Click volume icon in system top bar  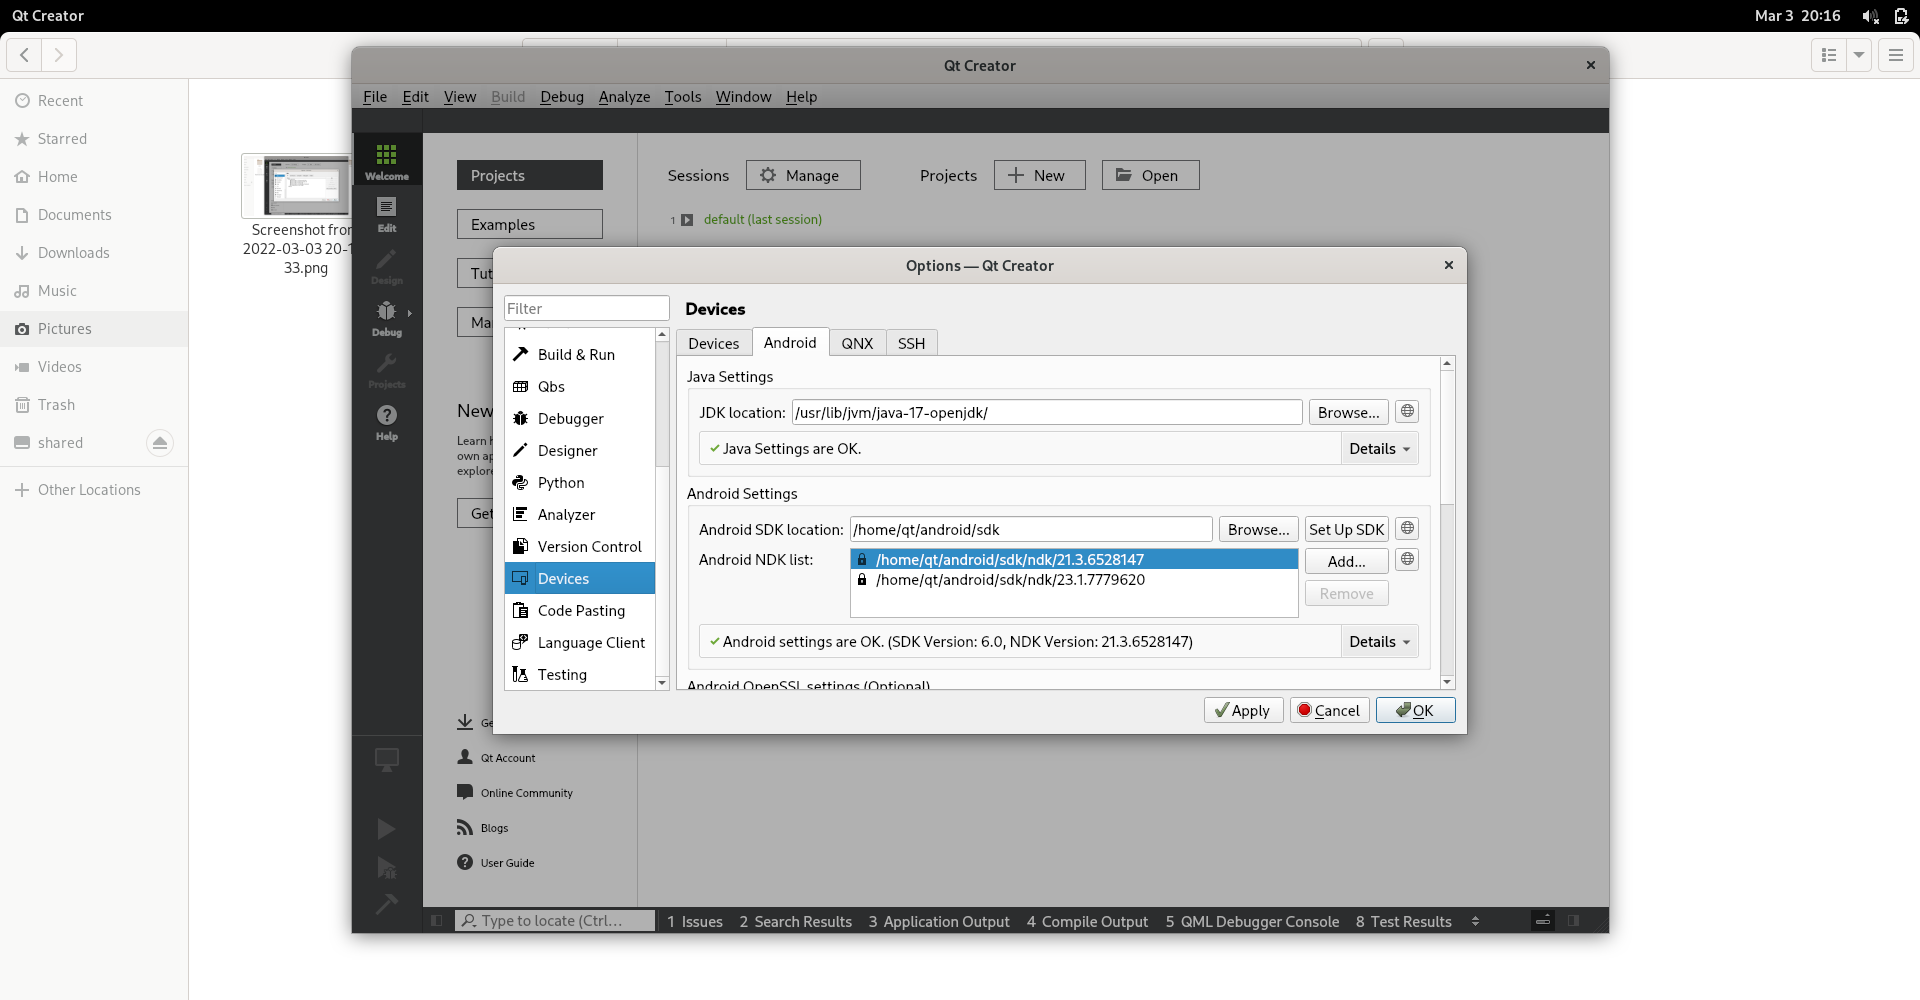click(x=1870, y=16)
